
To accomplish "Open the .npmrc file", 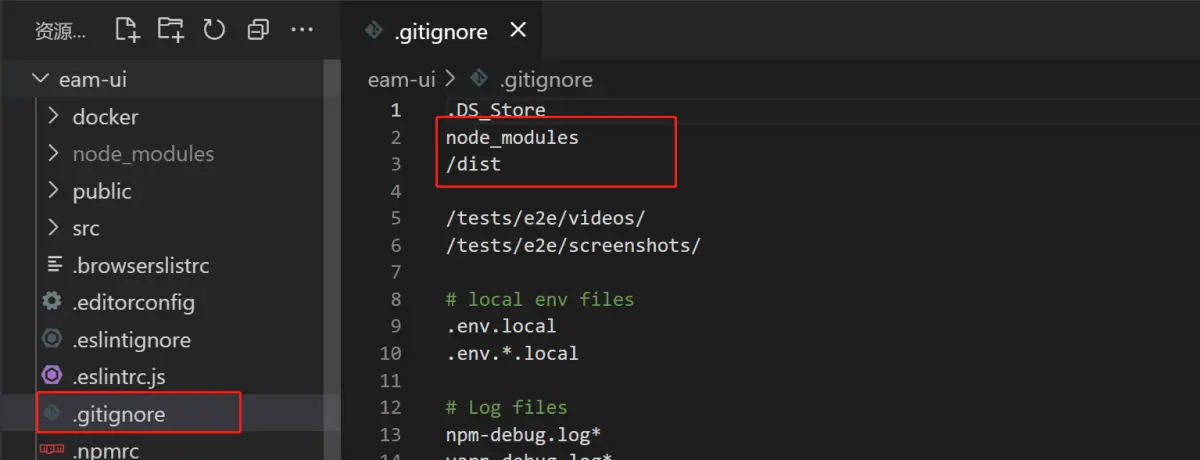I will (x=105, y=451).
